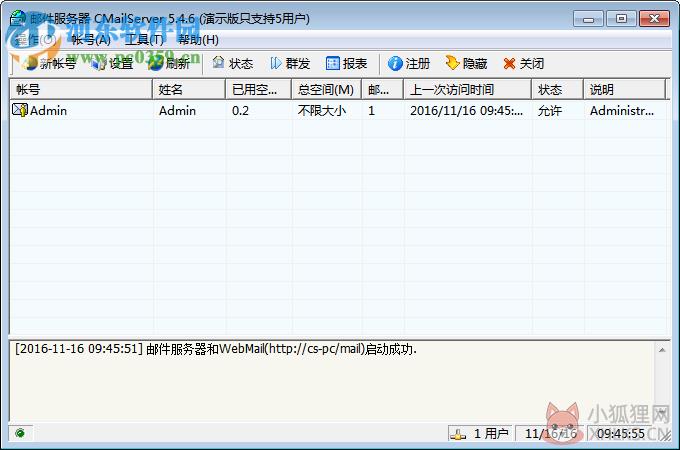Open 设置 settings from the toolbar
The width and height of the screenshot is (680, 450).
(112, 64)
